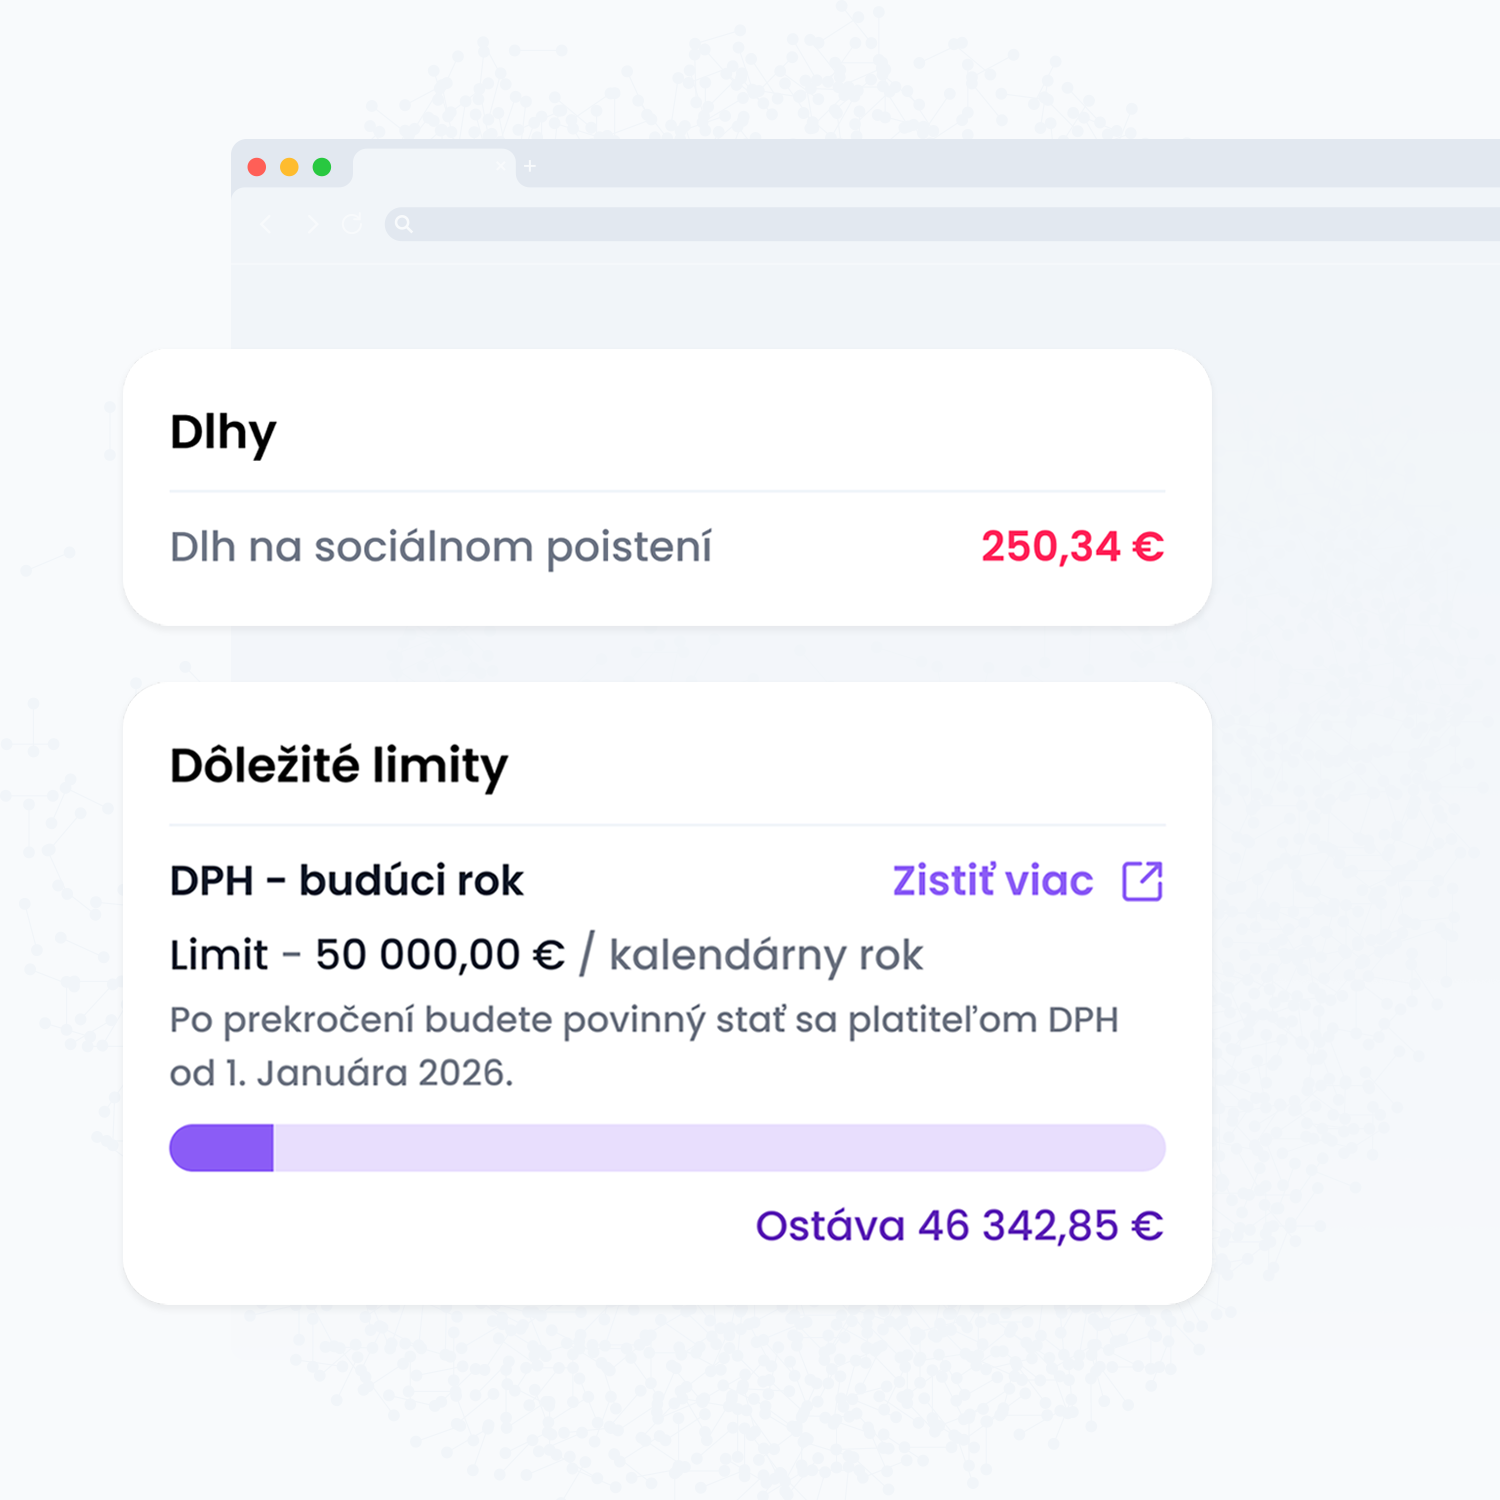Open the Zistiť viac link
This screenshot has height=1500, width=1500.
click(990, 880)
